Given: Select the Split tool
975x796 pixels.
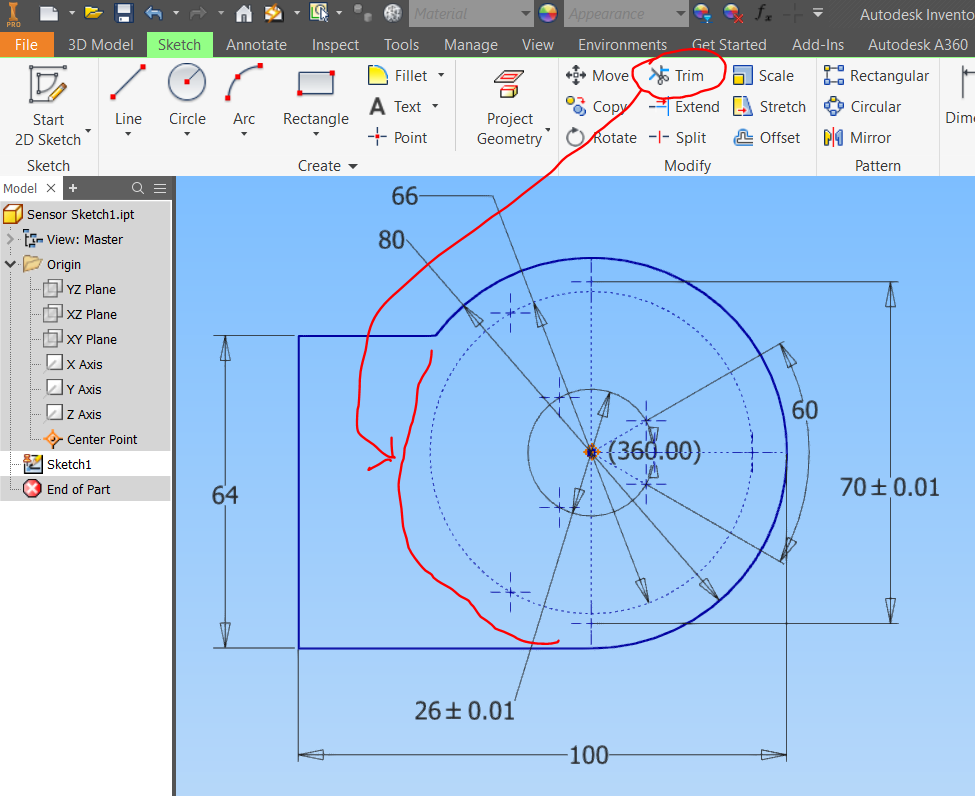Looking at the screenshot, I should 681,137.
